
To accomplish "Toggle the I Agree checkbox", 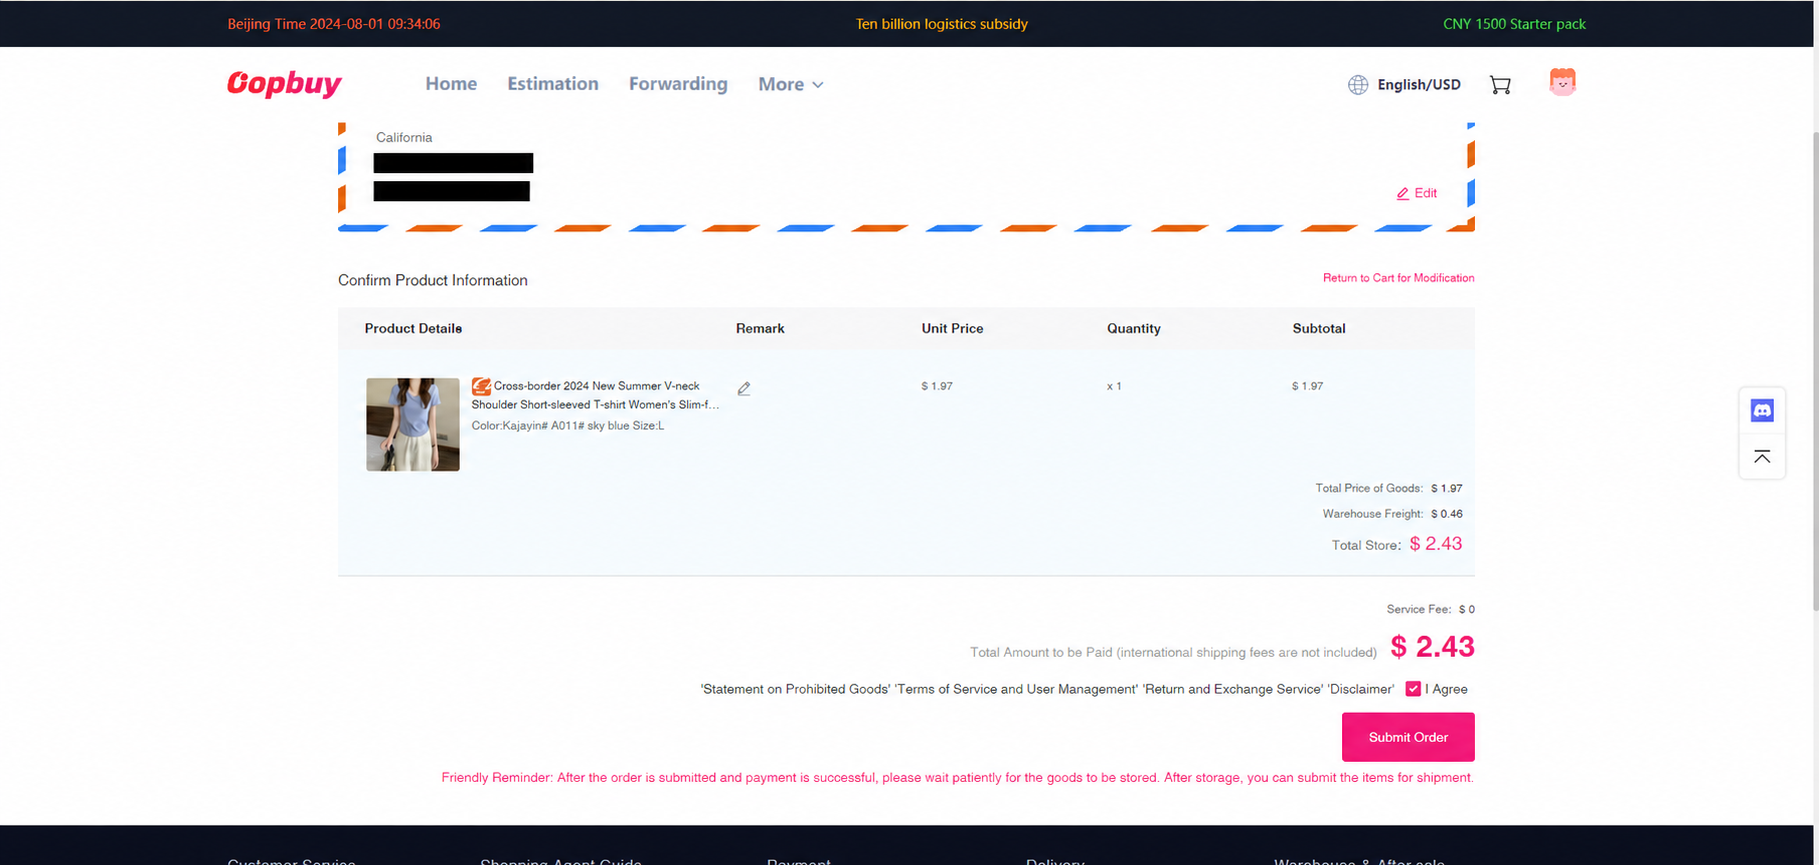I will click(1413, 689).
